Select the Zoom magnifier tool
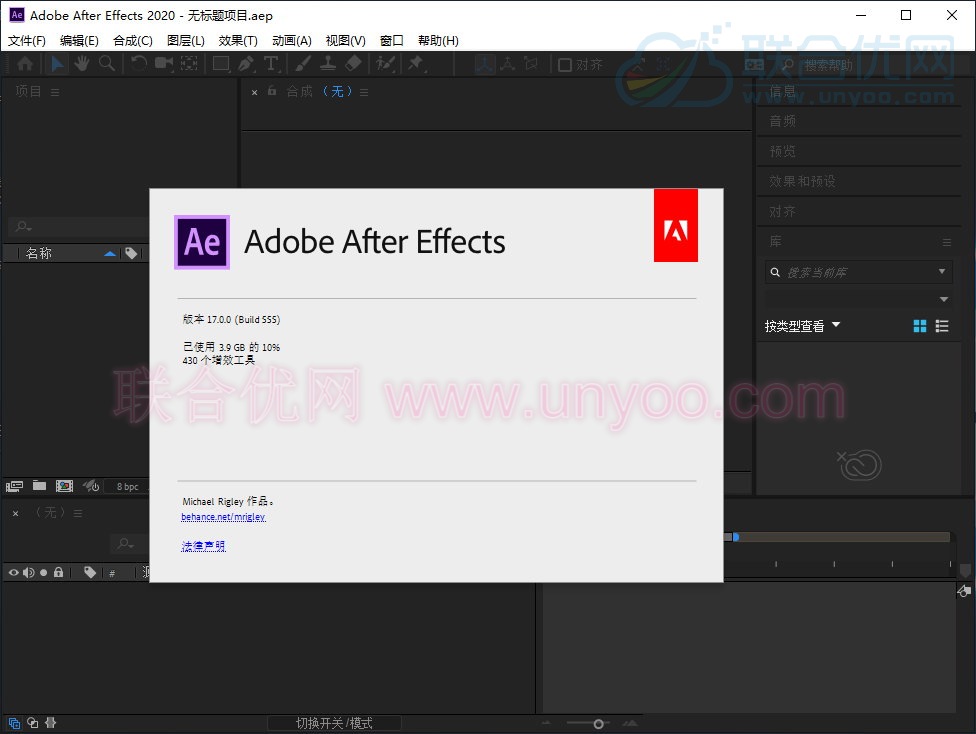The width and height of the screenshot is (976, 734). tap(107, 64)
